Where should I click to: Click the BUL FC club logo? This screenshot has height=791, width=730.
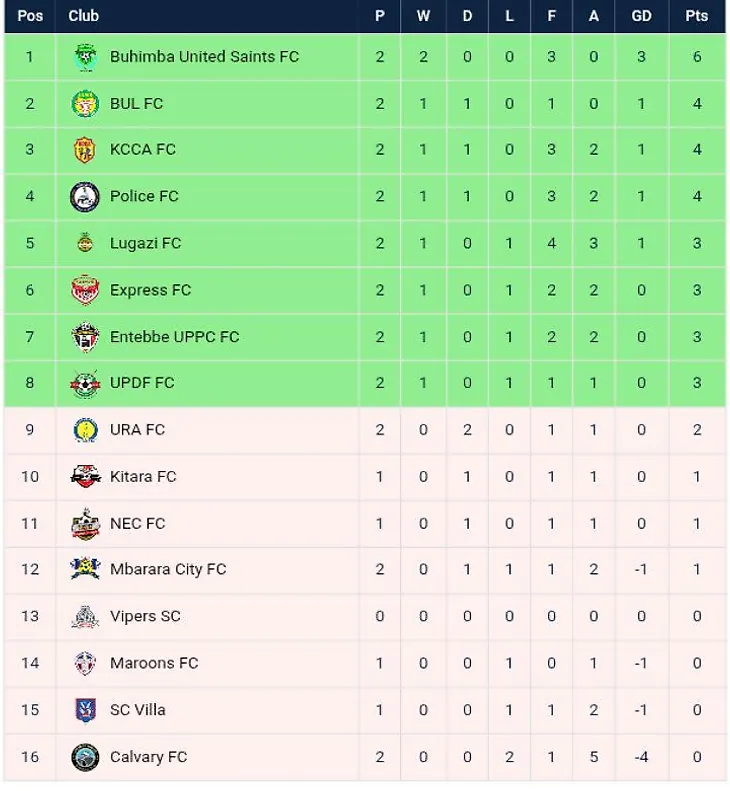tap(85, 104)
